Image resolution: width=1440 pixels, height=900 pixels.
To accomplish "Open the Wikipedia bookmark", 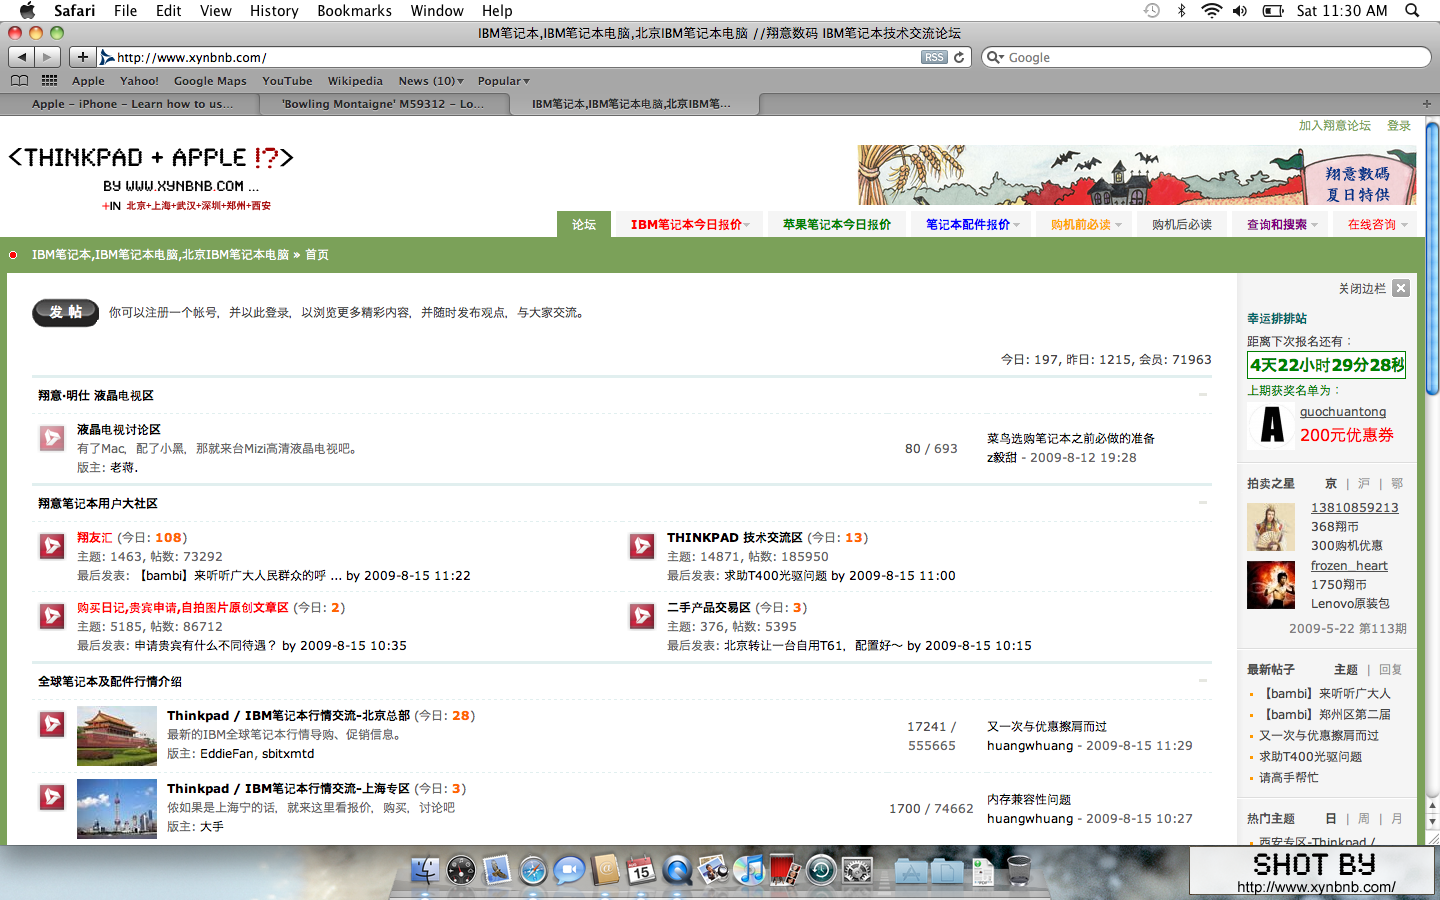I will [x=355, y=81].
